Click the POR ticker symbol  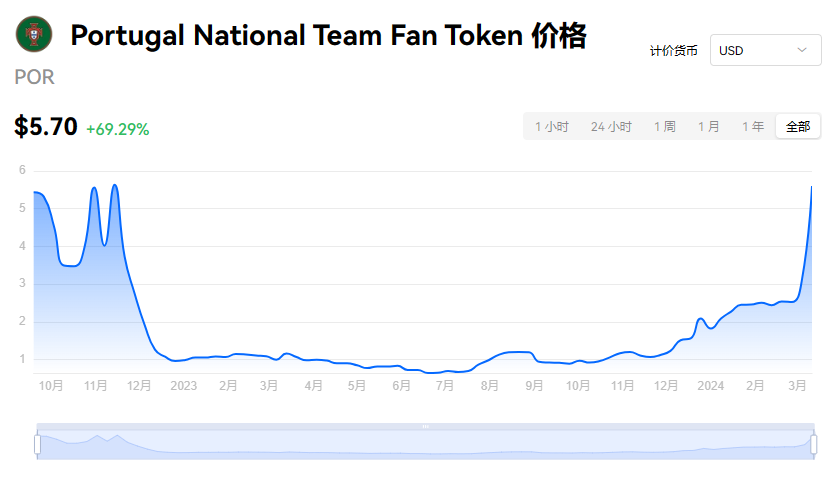34,77
